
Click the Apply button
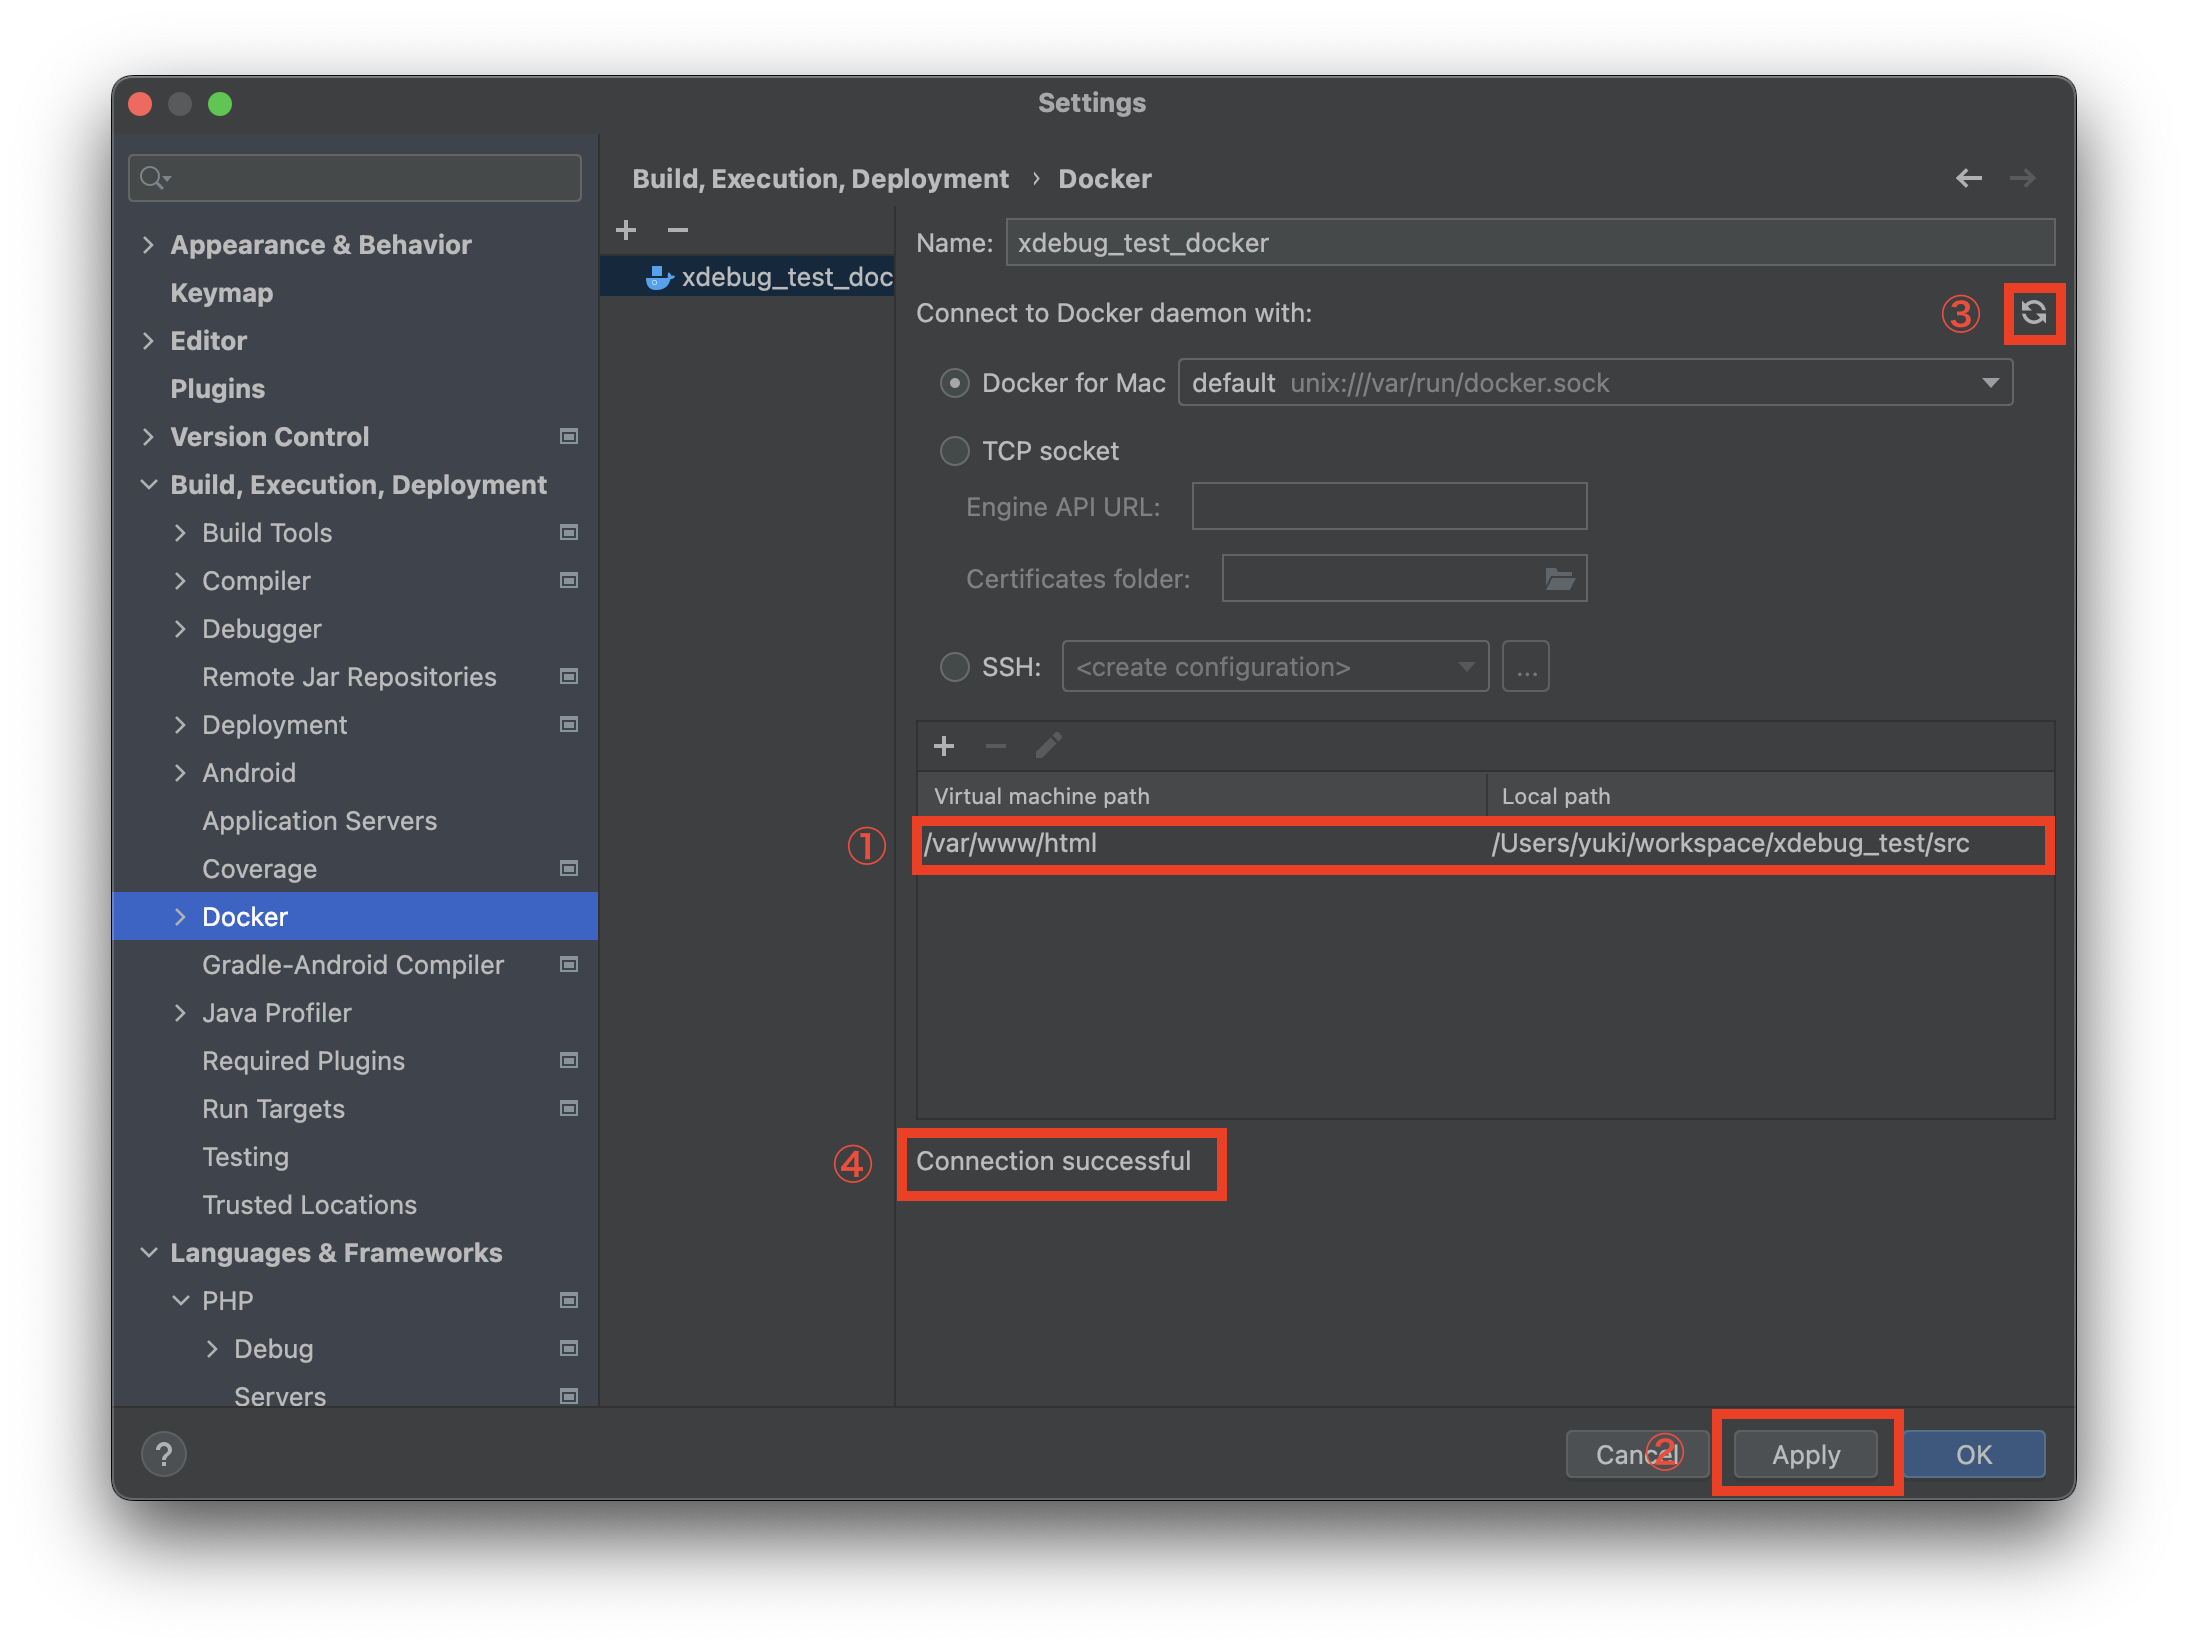click(x=1805, y=1454)
